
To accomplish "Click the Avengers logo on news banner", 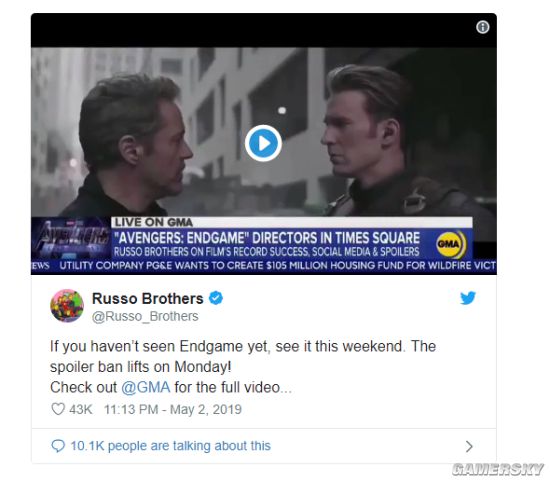I will [71, 239].
